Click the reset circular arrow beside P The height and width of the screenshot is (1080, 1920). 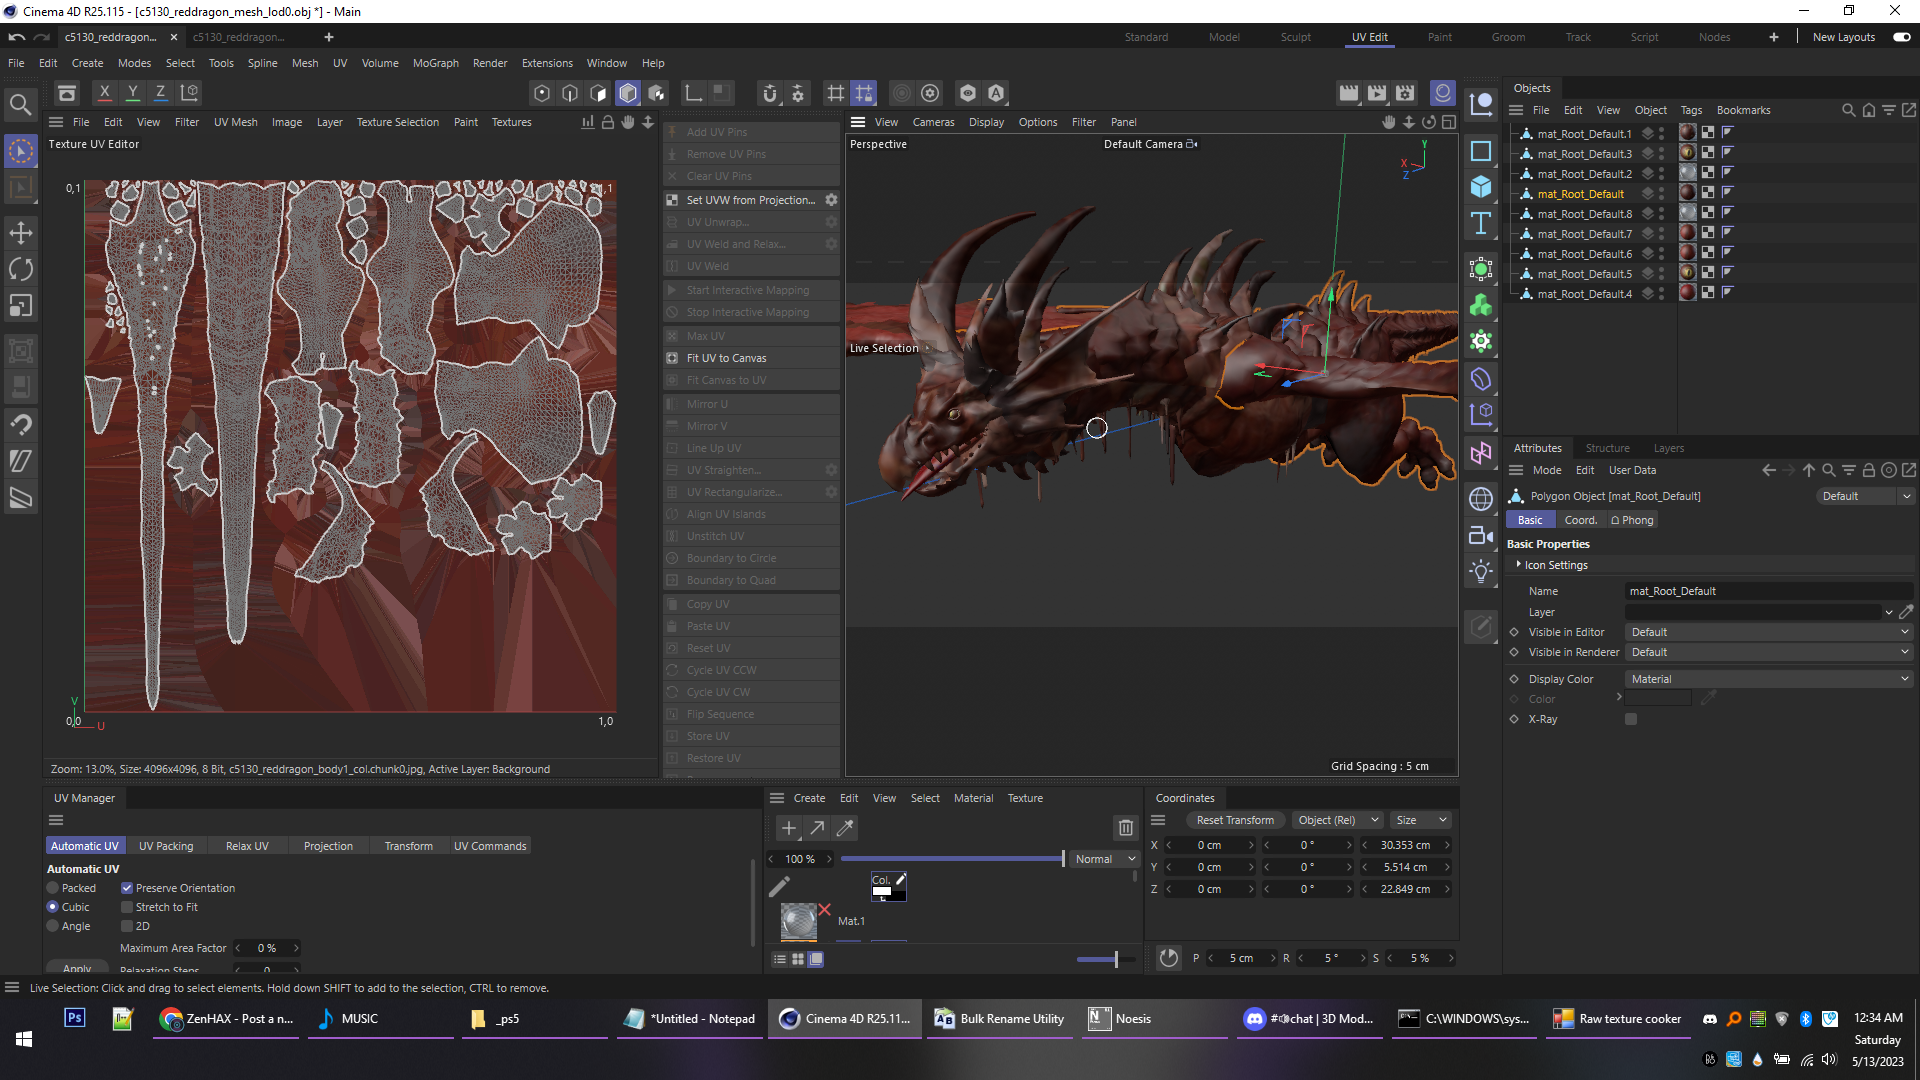pyautogui.click(x=1169, y=958)
